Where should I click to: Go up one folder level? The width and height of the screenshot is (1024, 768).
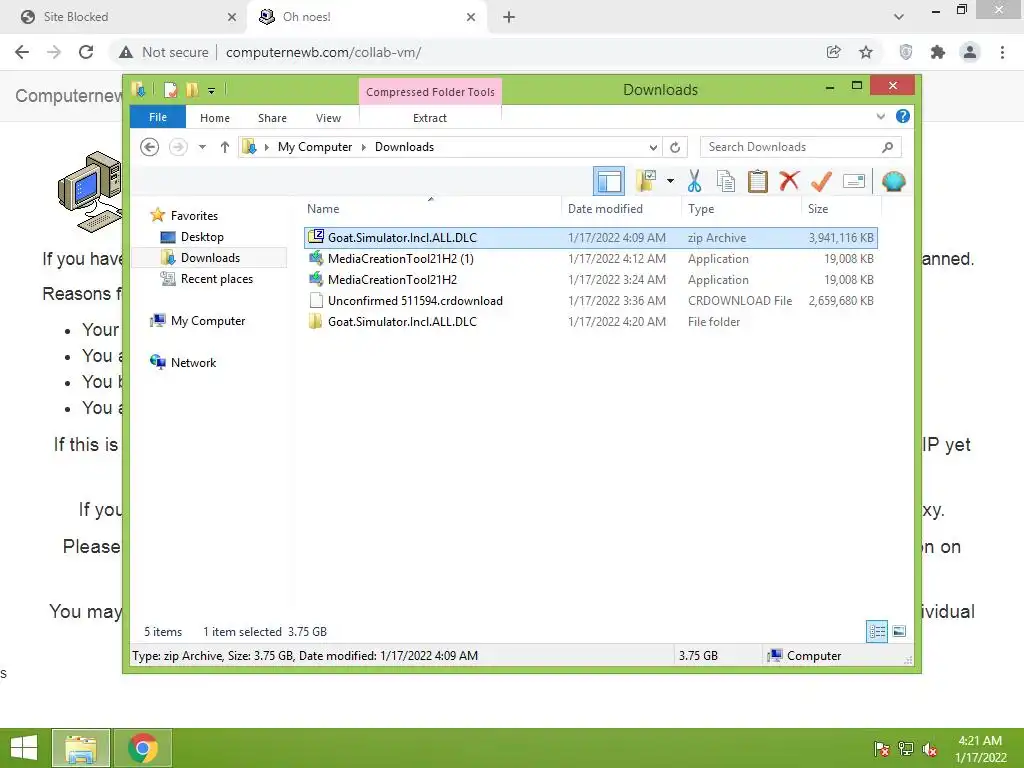click(225, 147)
